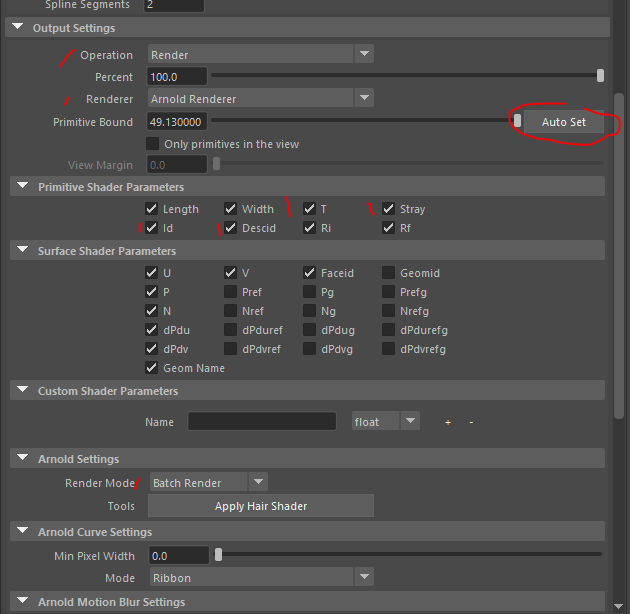
Task: Enable the dPduref checkbox
Action: (230, 330)
